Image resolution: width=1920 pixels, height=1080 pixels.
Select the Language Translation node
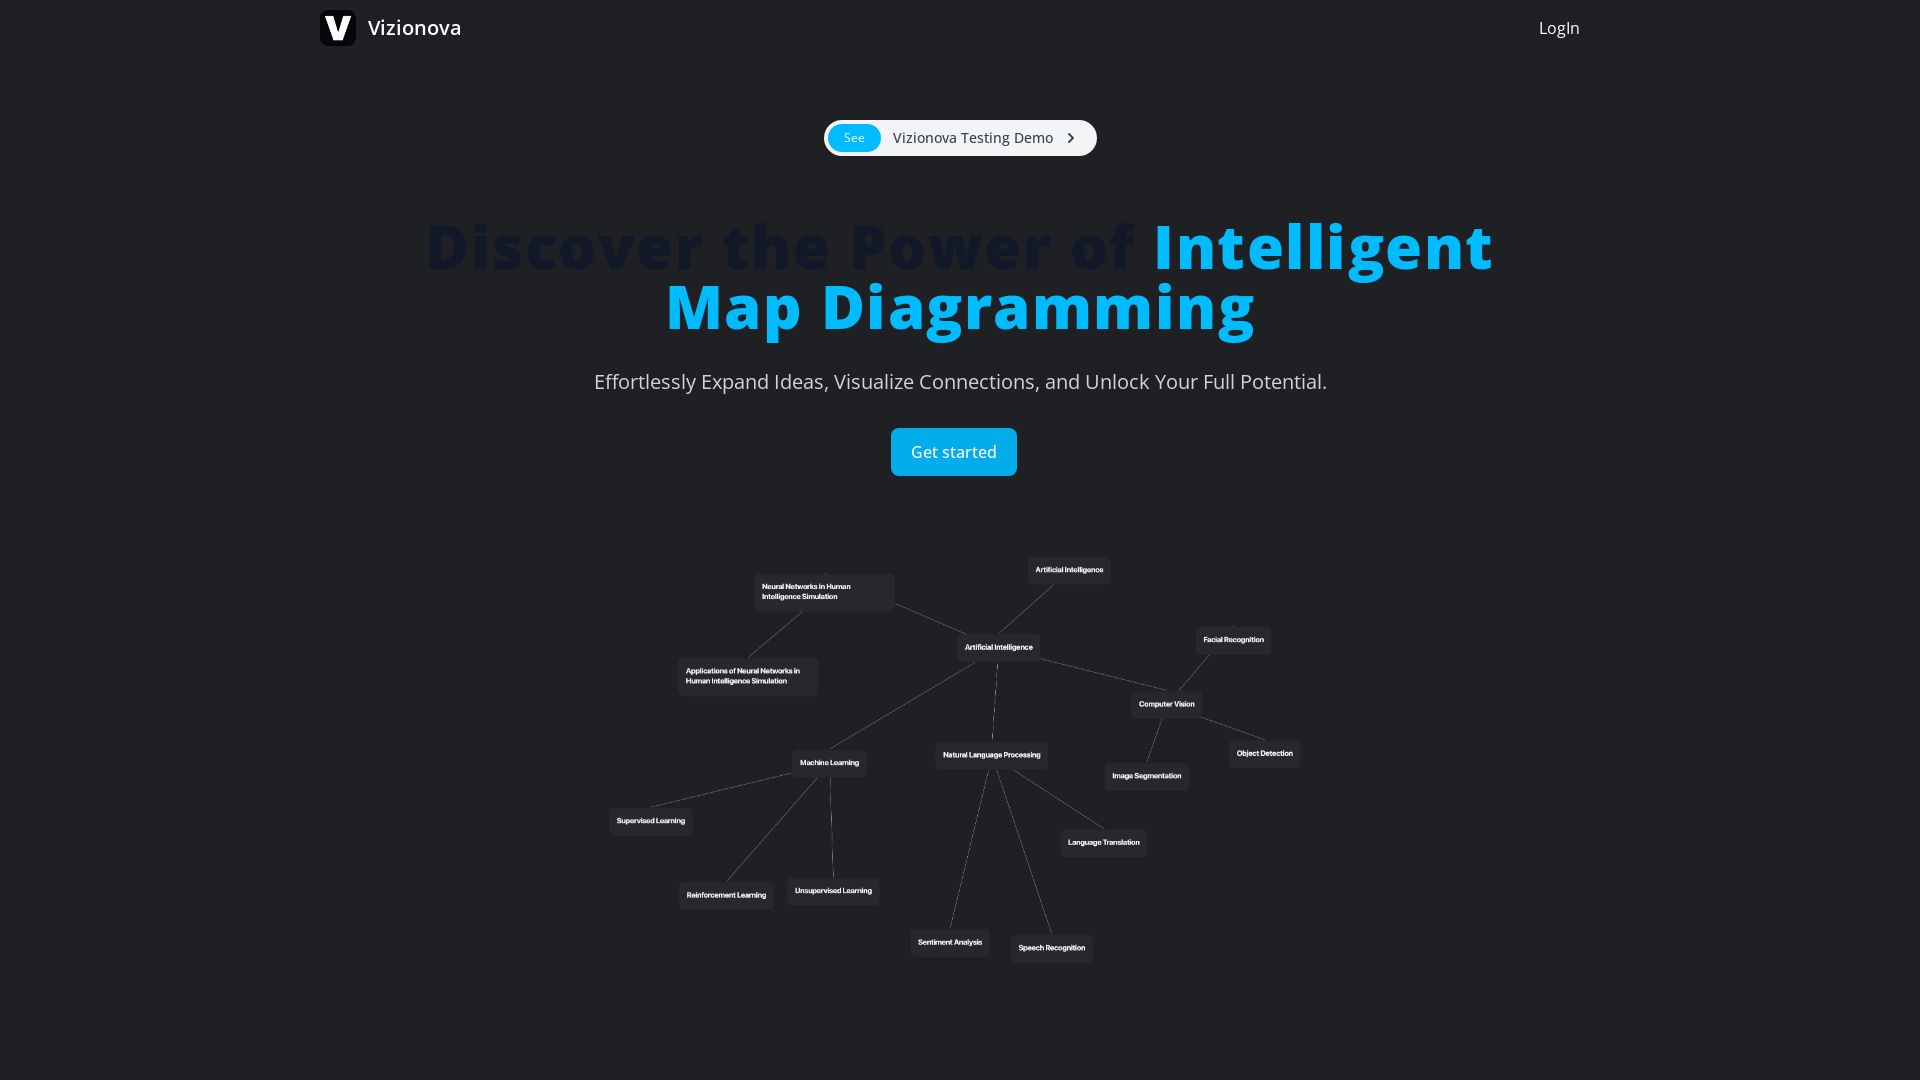(x=1103, y=843)
